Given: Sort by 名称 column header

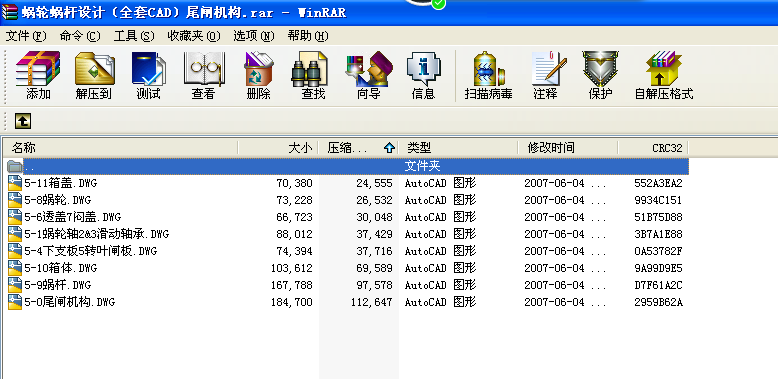Looking at the screenshot, I should (121, 147).
